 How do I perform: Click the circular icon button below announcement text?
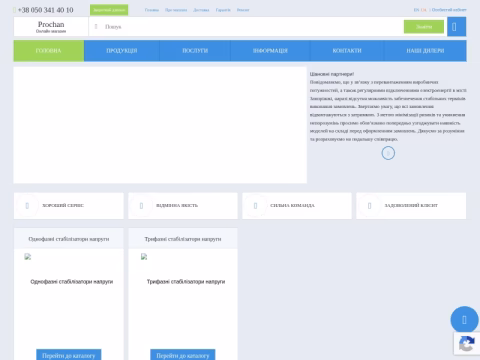(388, 153)
